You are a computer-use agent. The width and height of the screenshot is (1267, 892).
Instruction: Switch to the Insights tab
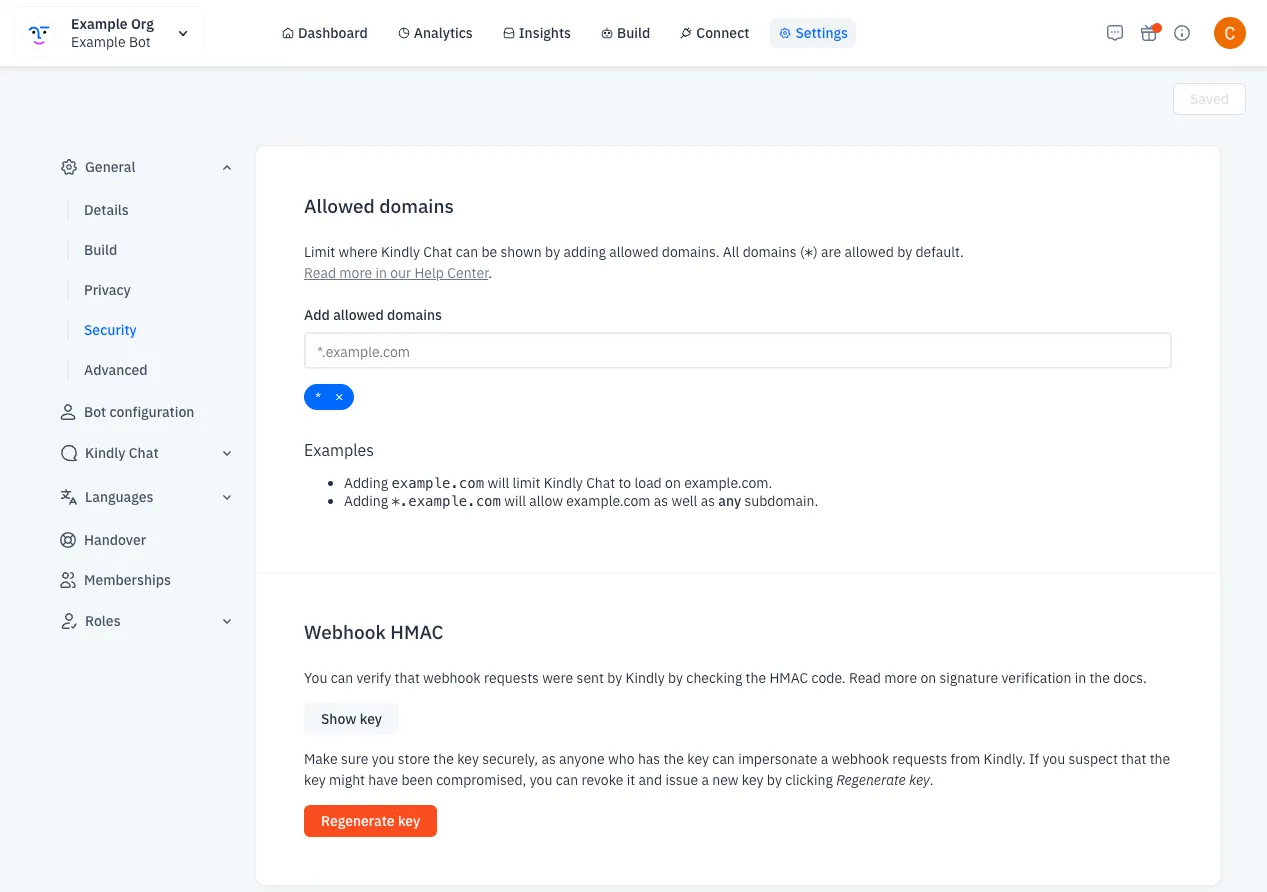(537, 33)
